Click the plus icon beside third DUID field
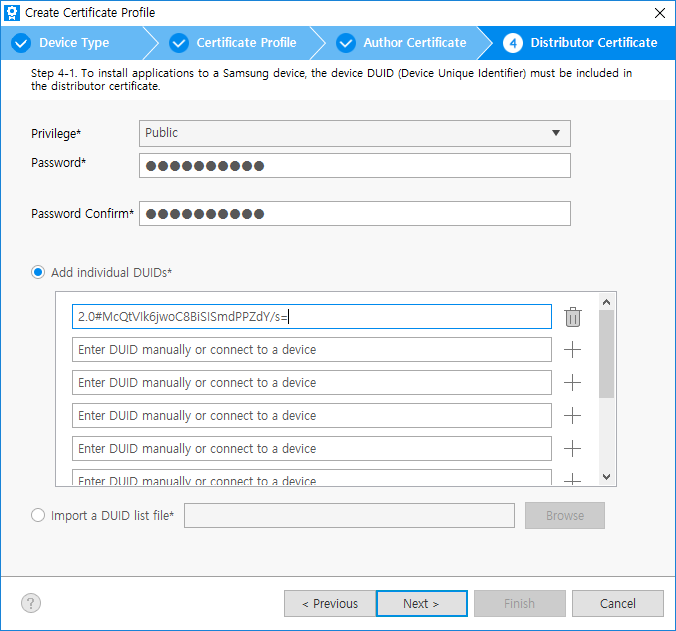This screenshot has width=676, height=631. point(573,383)
